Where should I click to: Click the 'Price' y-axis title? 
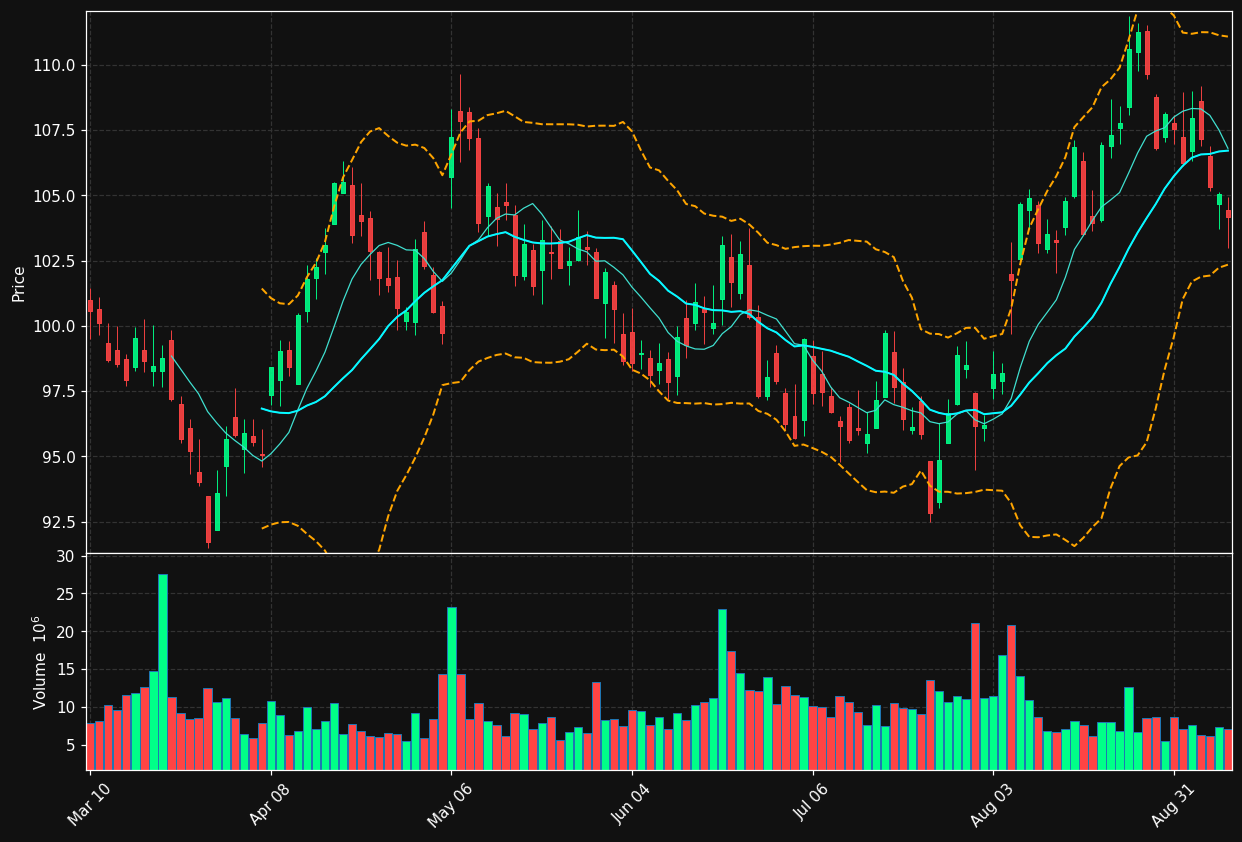click(x=19, y=283)
